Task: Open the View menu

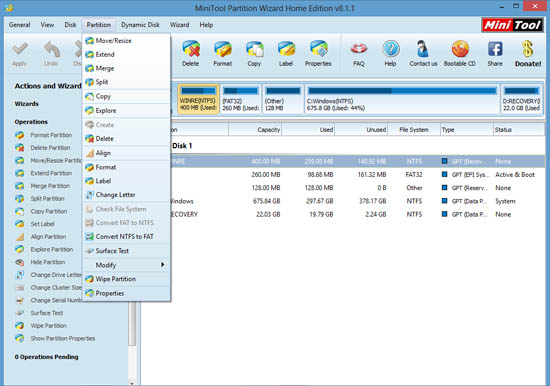Action: [47, 25]
